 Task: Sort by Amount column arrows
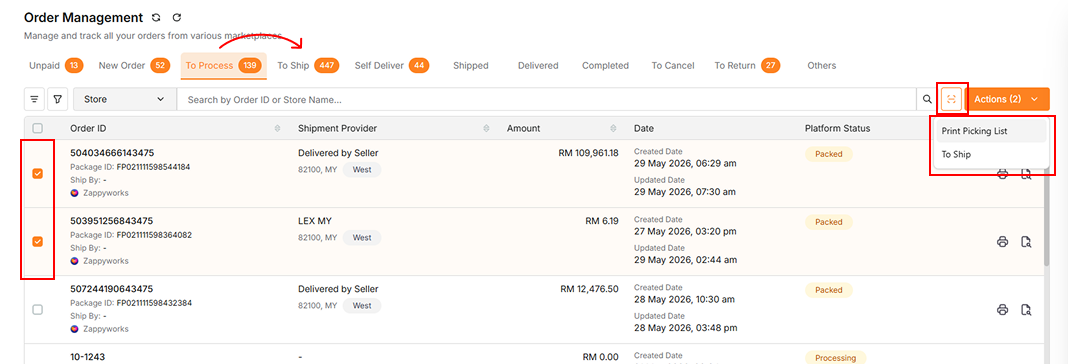point(614,128)
